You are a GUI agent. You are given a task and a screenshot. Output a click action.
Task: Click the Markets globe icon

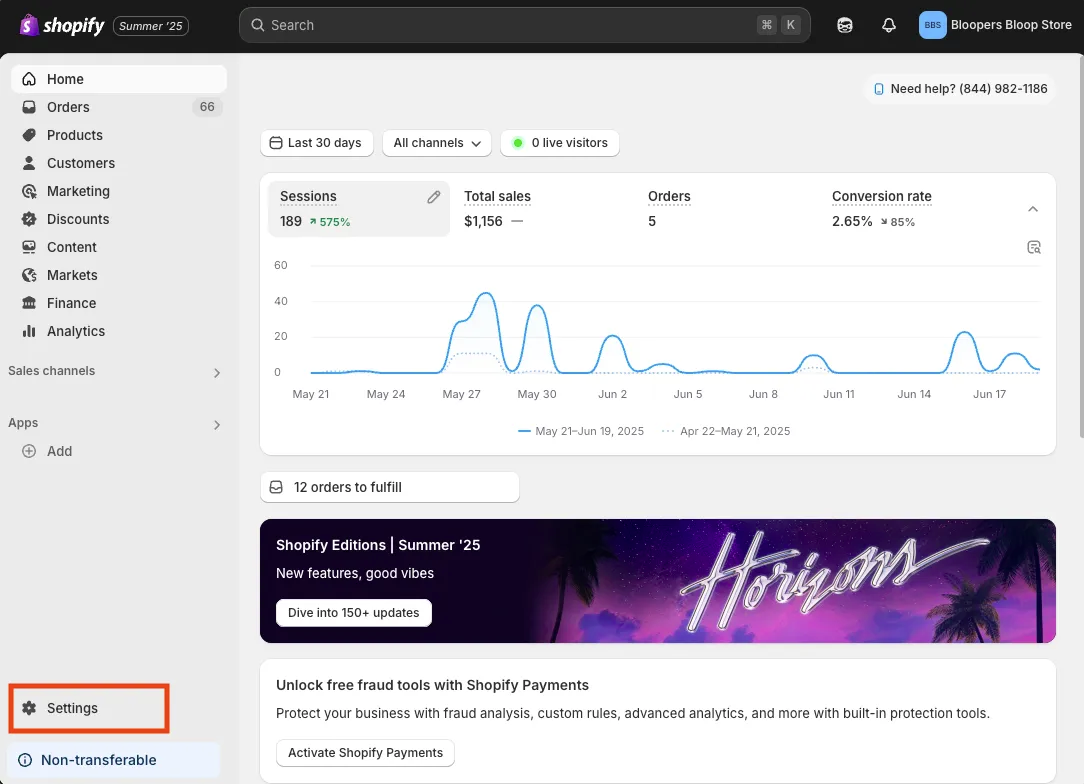(29, 275)
